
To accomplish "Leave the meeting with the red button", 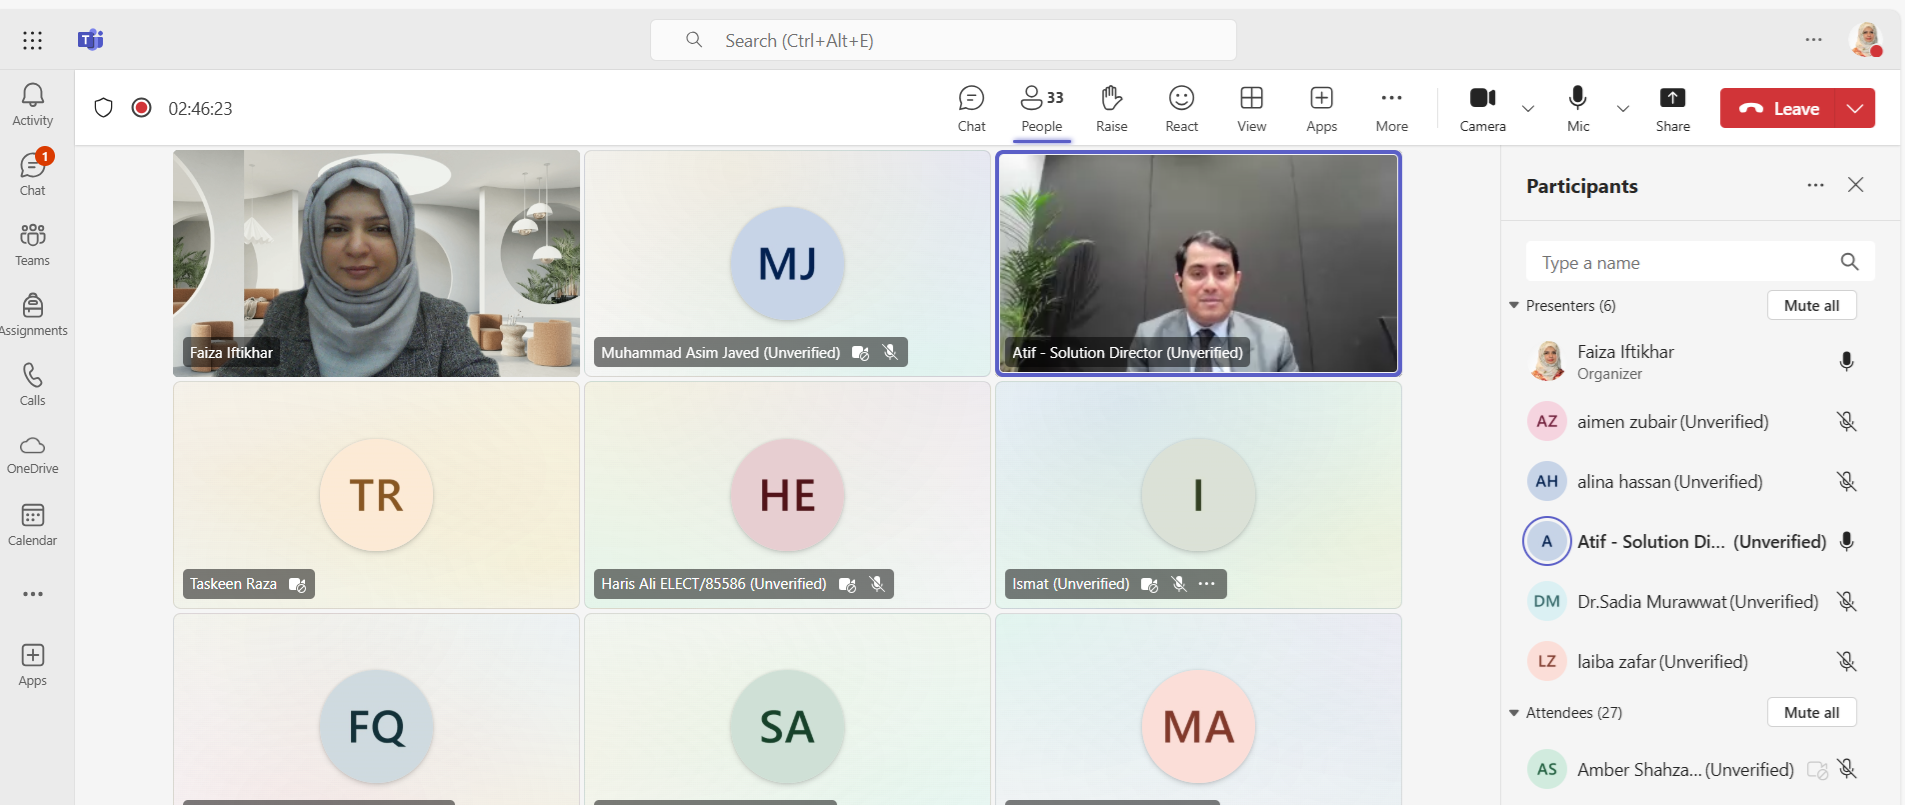I will tap(1779, 108).
